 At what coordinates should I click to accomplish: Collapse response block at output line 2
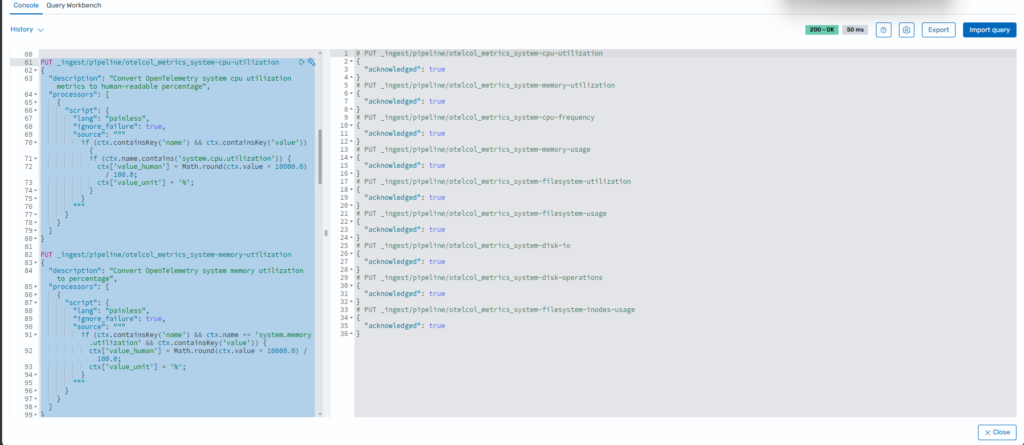click(351, 61)
